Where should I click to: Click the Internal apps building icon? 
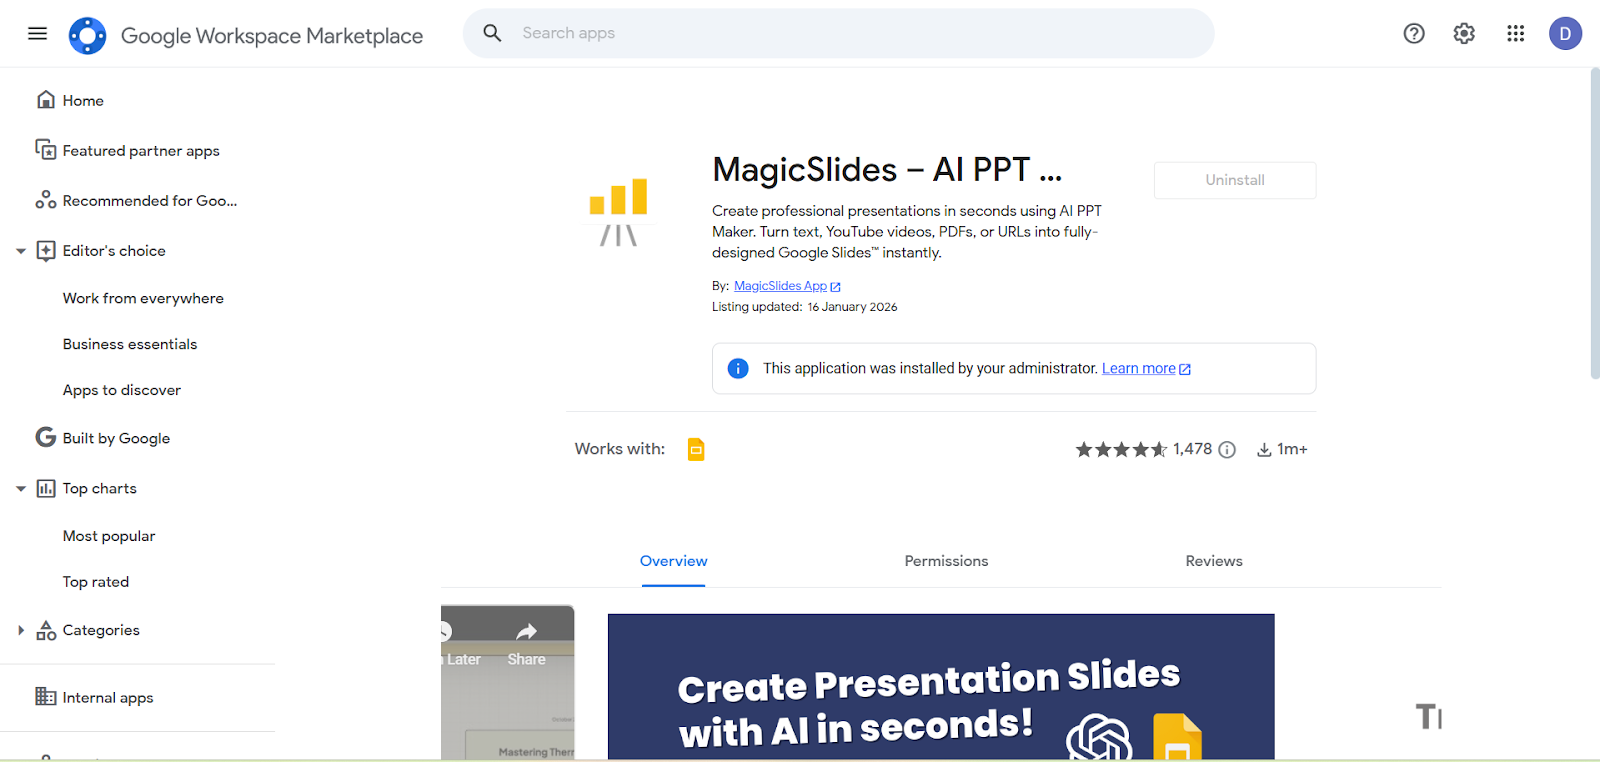[45, 697]
